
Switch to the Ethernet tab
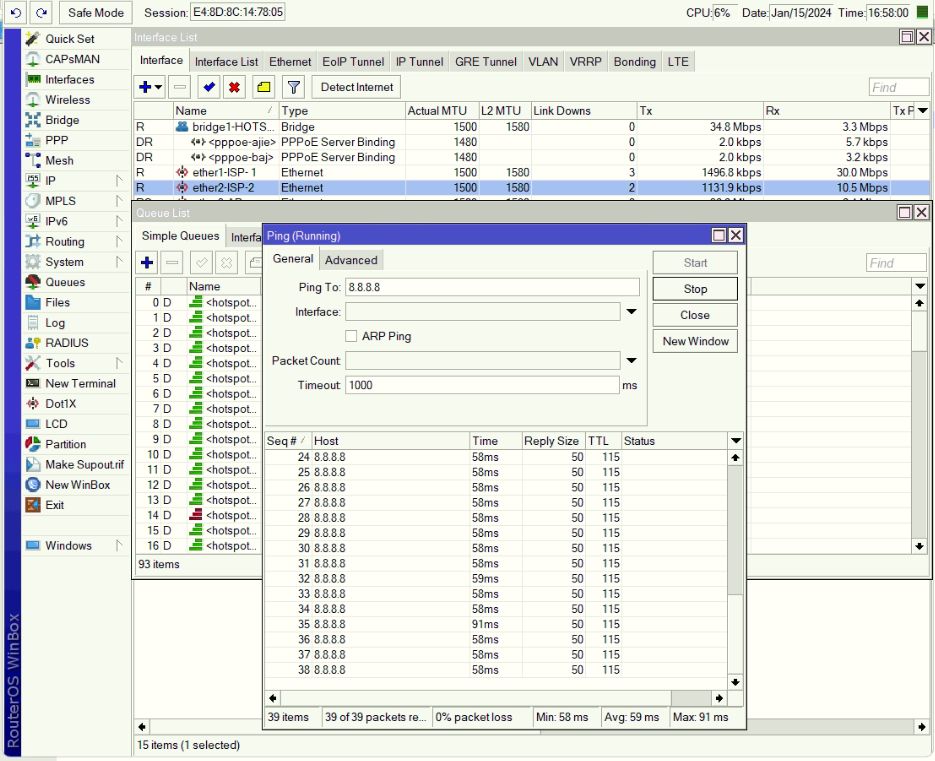point(290,62)
